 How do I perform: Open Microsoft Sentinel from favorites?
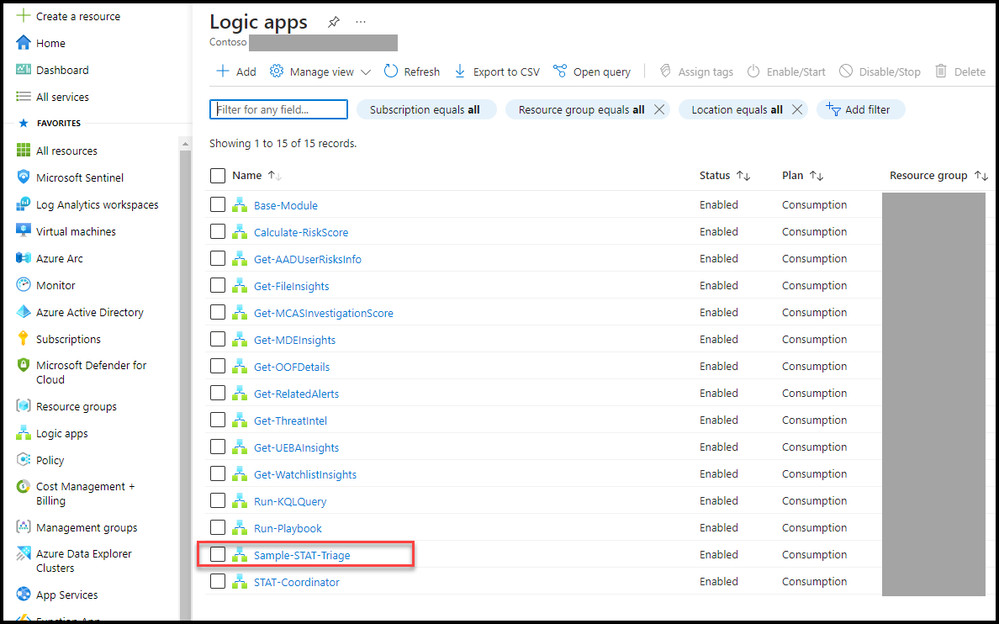pos(80,178)
